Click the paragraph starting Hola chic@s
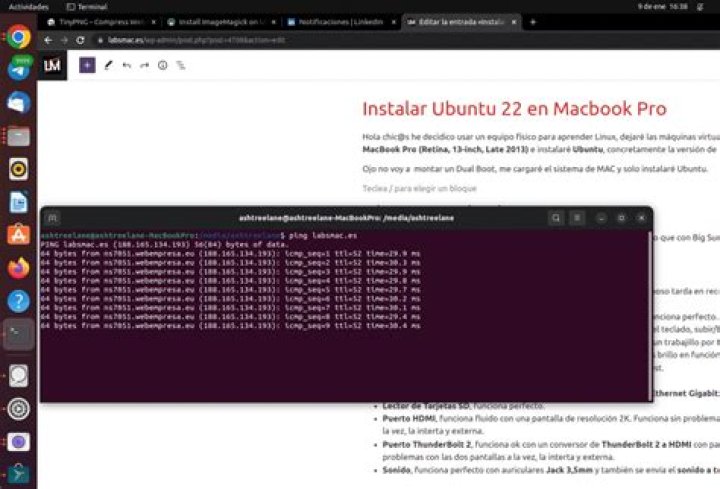This screenshot has width=720, height=489. coord(541,143)
